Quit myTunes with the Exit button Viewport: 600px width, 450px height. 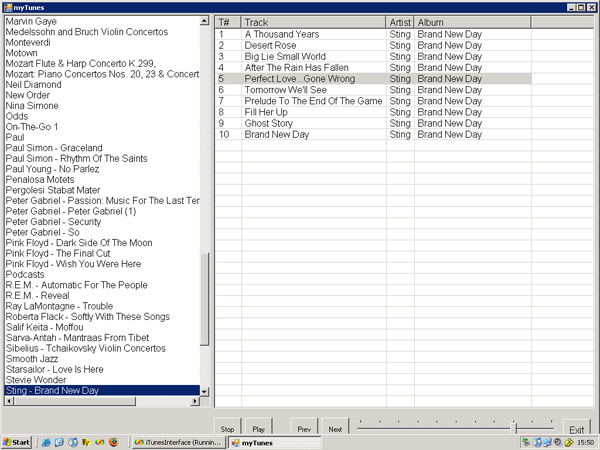[x=576, y=427]
